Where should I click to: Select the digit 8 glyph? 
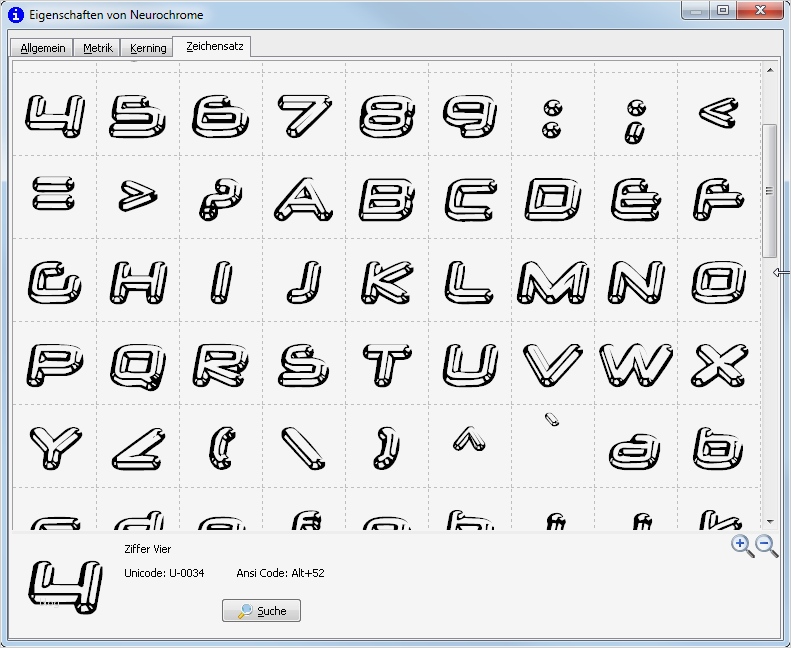tap(387, 115)
